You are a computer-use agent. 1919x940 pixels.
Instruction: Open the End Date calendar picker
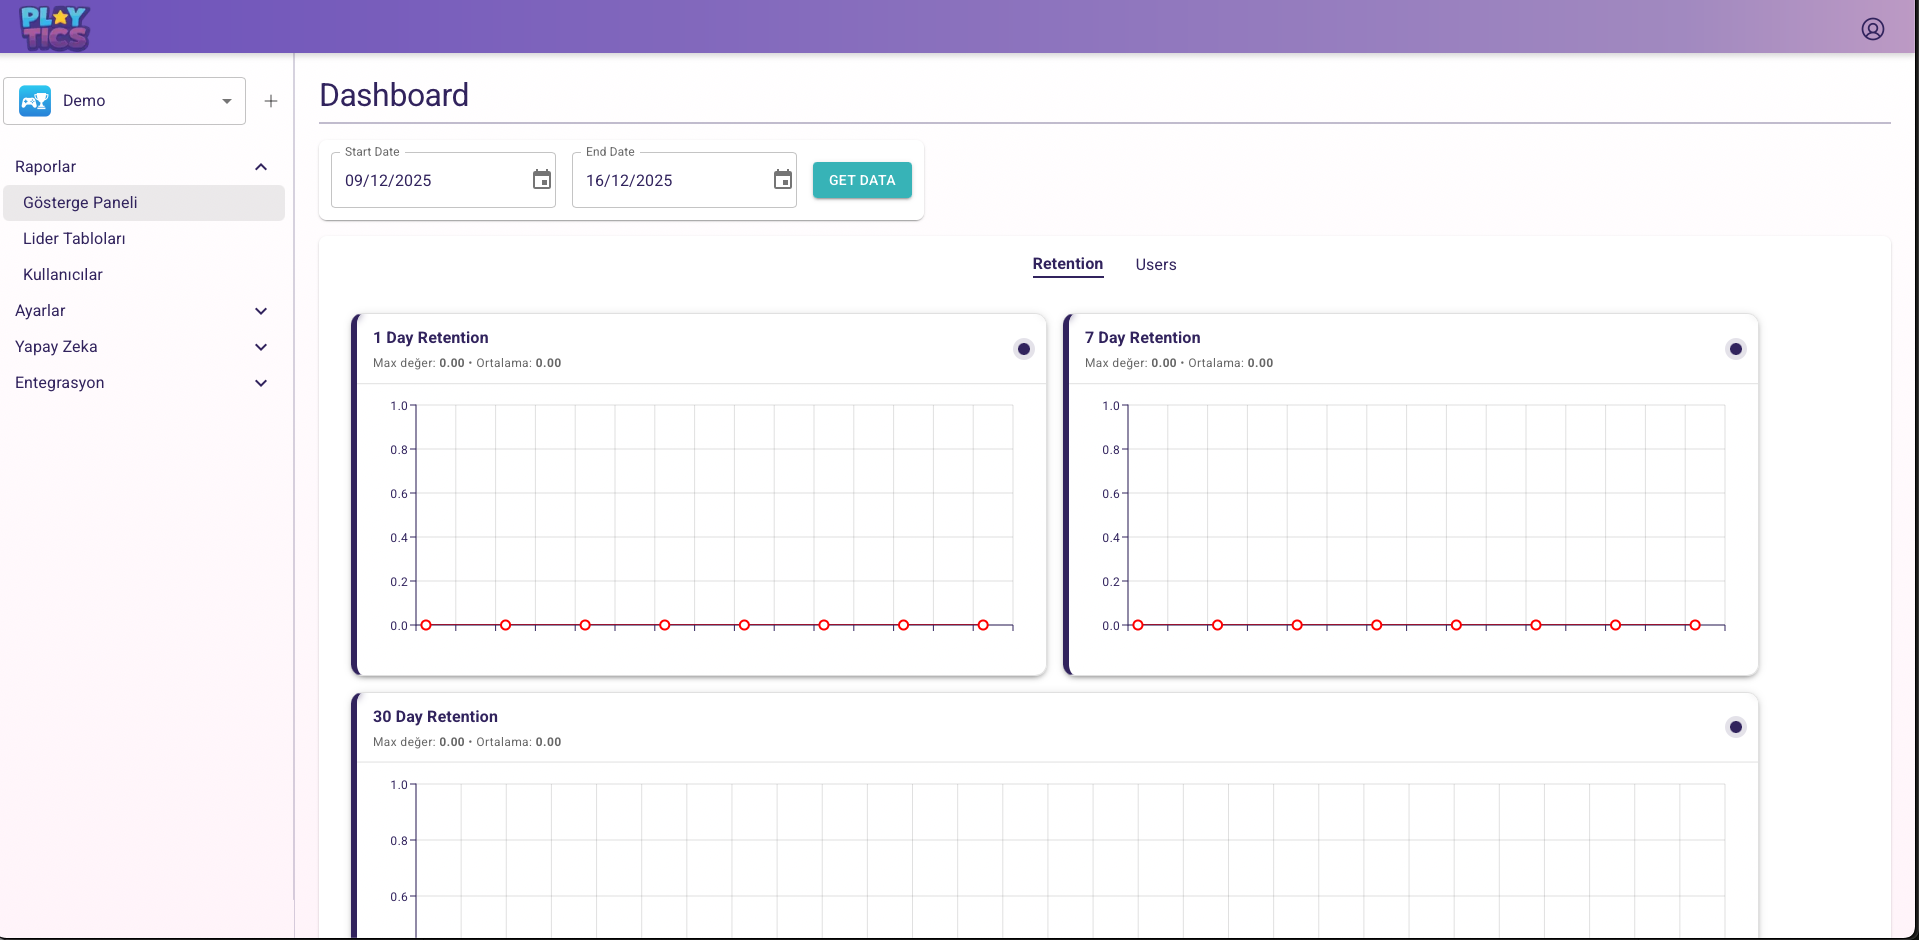click(782, 180)
